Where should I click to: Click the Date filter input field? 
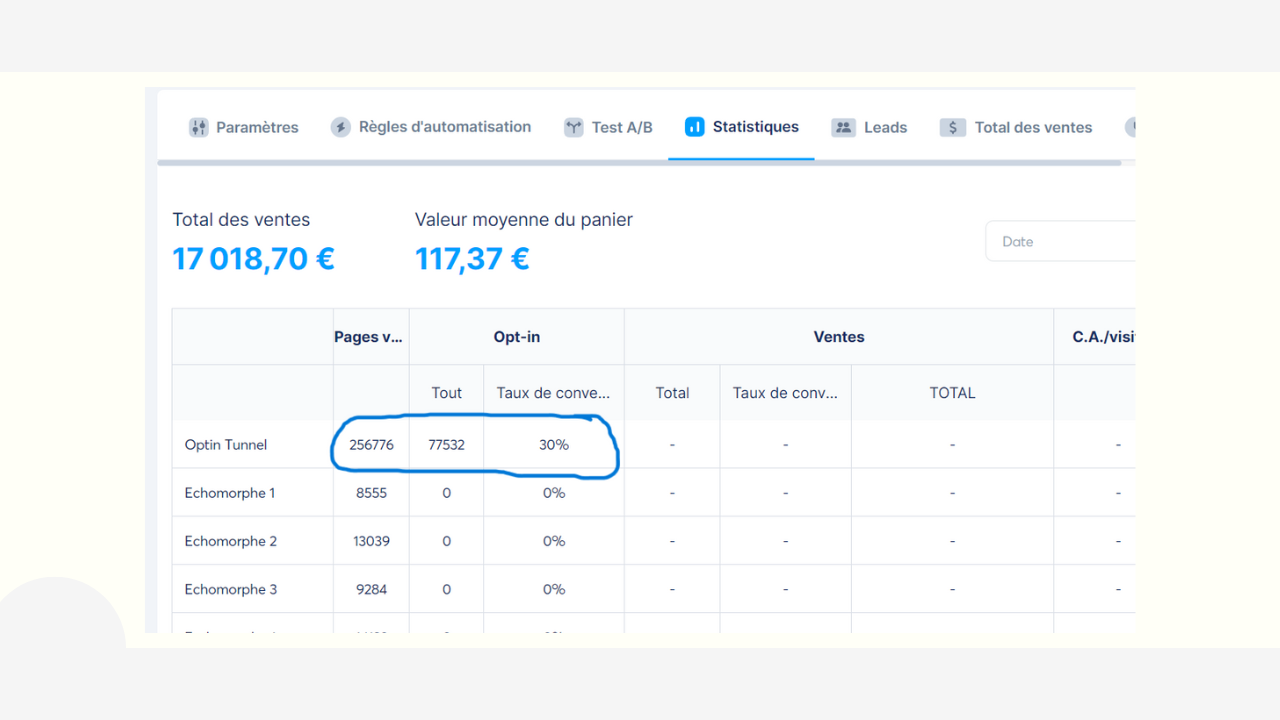coord(1060,241)
